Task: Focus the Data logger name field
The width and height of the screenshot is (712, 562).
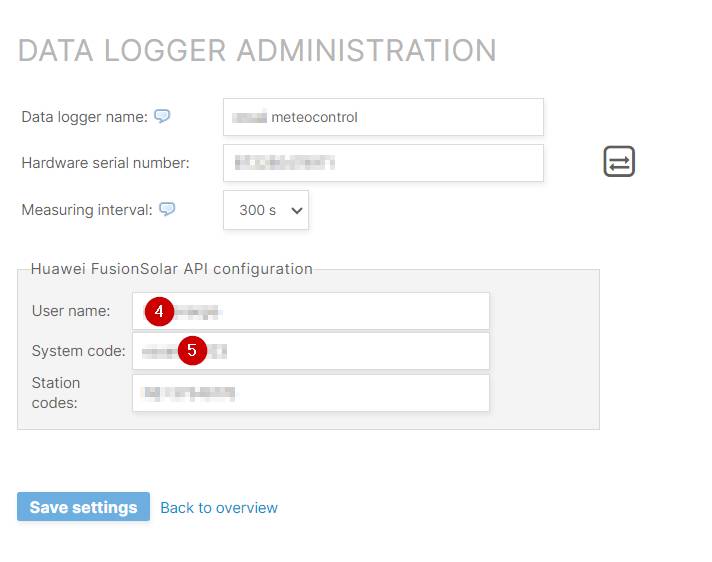Action: click(383, 117)
